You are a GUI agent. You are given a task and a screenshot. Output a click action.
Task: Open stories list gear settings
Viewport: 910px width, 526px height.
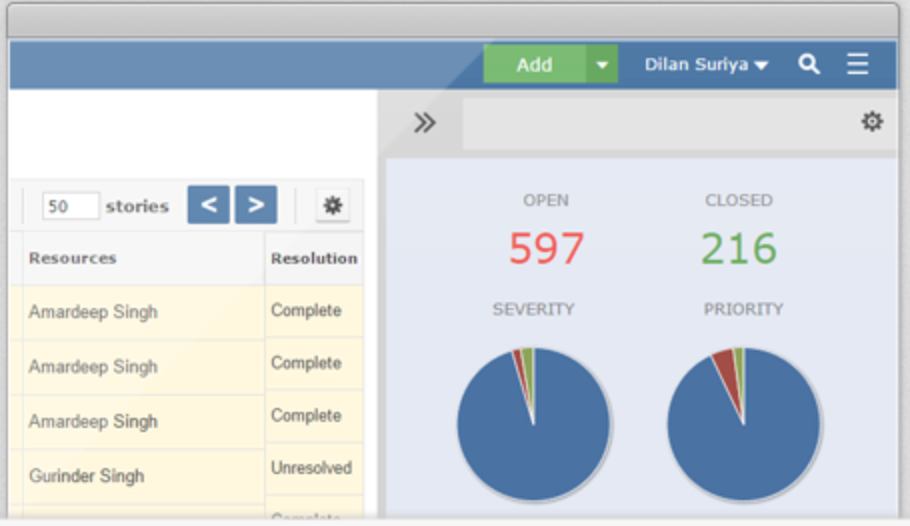[x=333, y=205]
